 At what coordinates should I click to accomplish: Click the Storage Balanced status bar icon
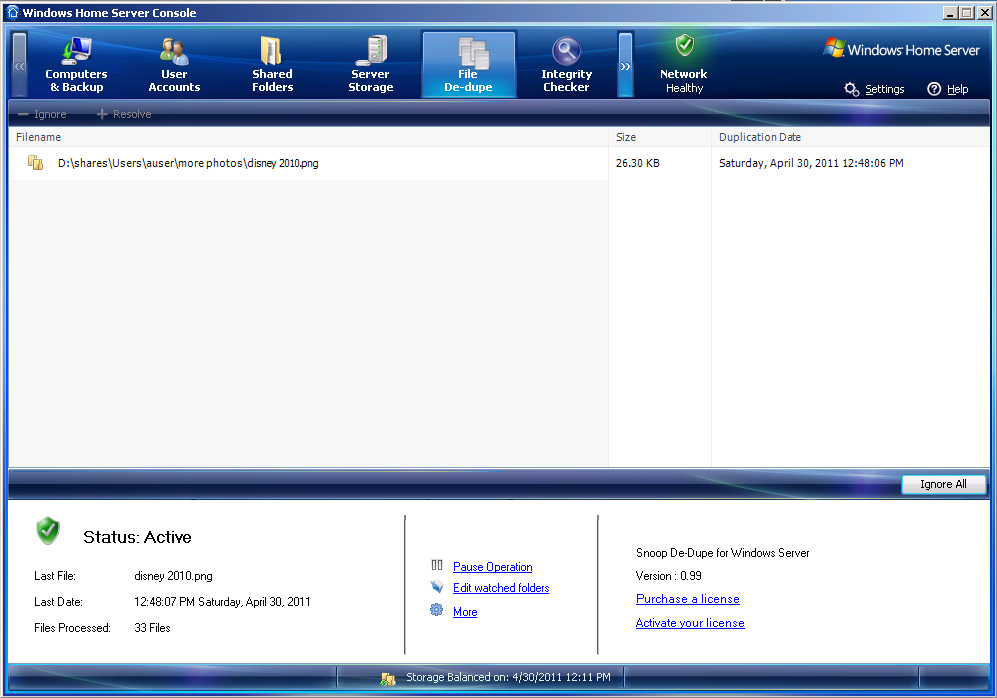pos(388,679)
